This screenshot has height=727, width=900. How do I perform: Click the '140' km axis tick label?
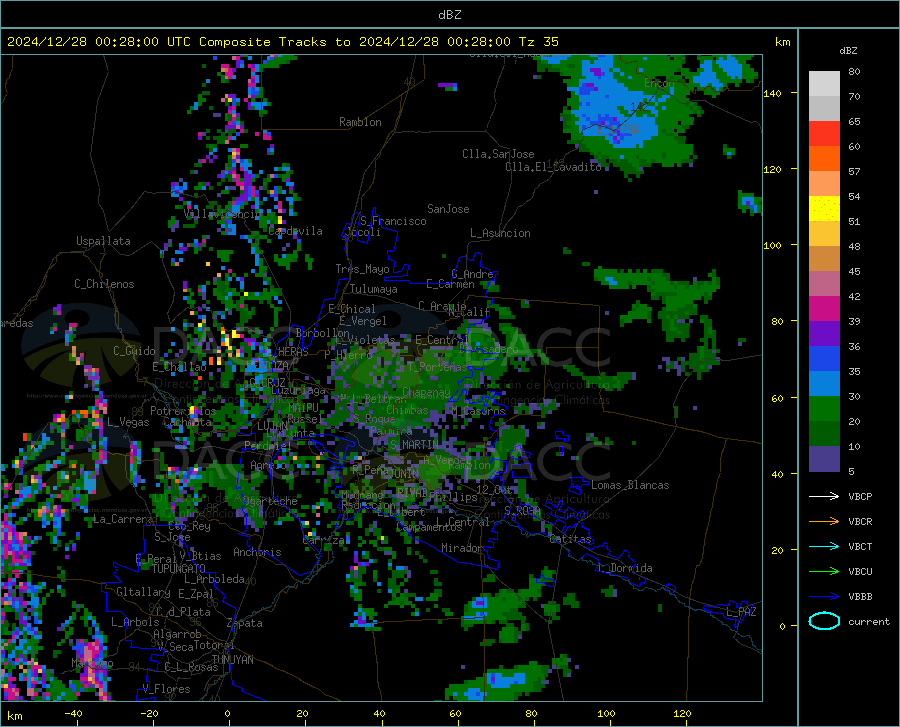pyautogui.click(x=772, y=93)
